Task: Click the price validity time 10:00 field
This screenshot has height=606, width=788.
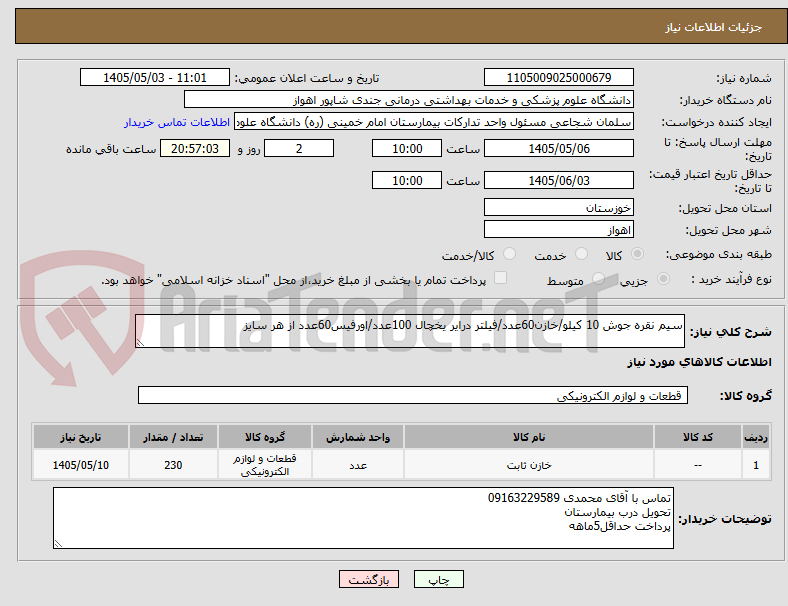Action: point(407,180)
